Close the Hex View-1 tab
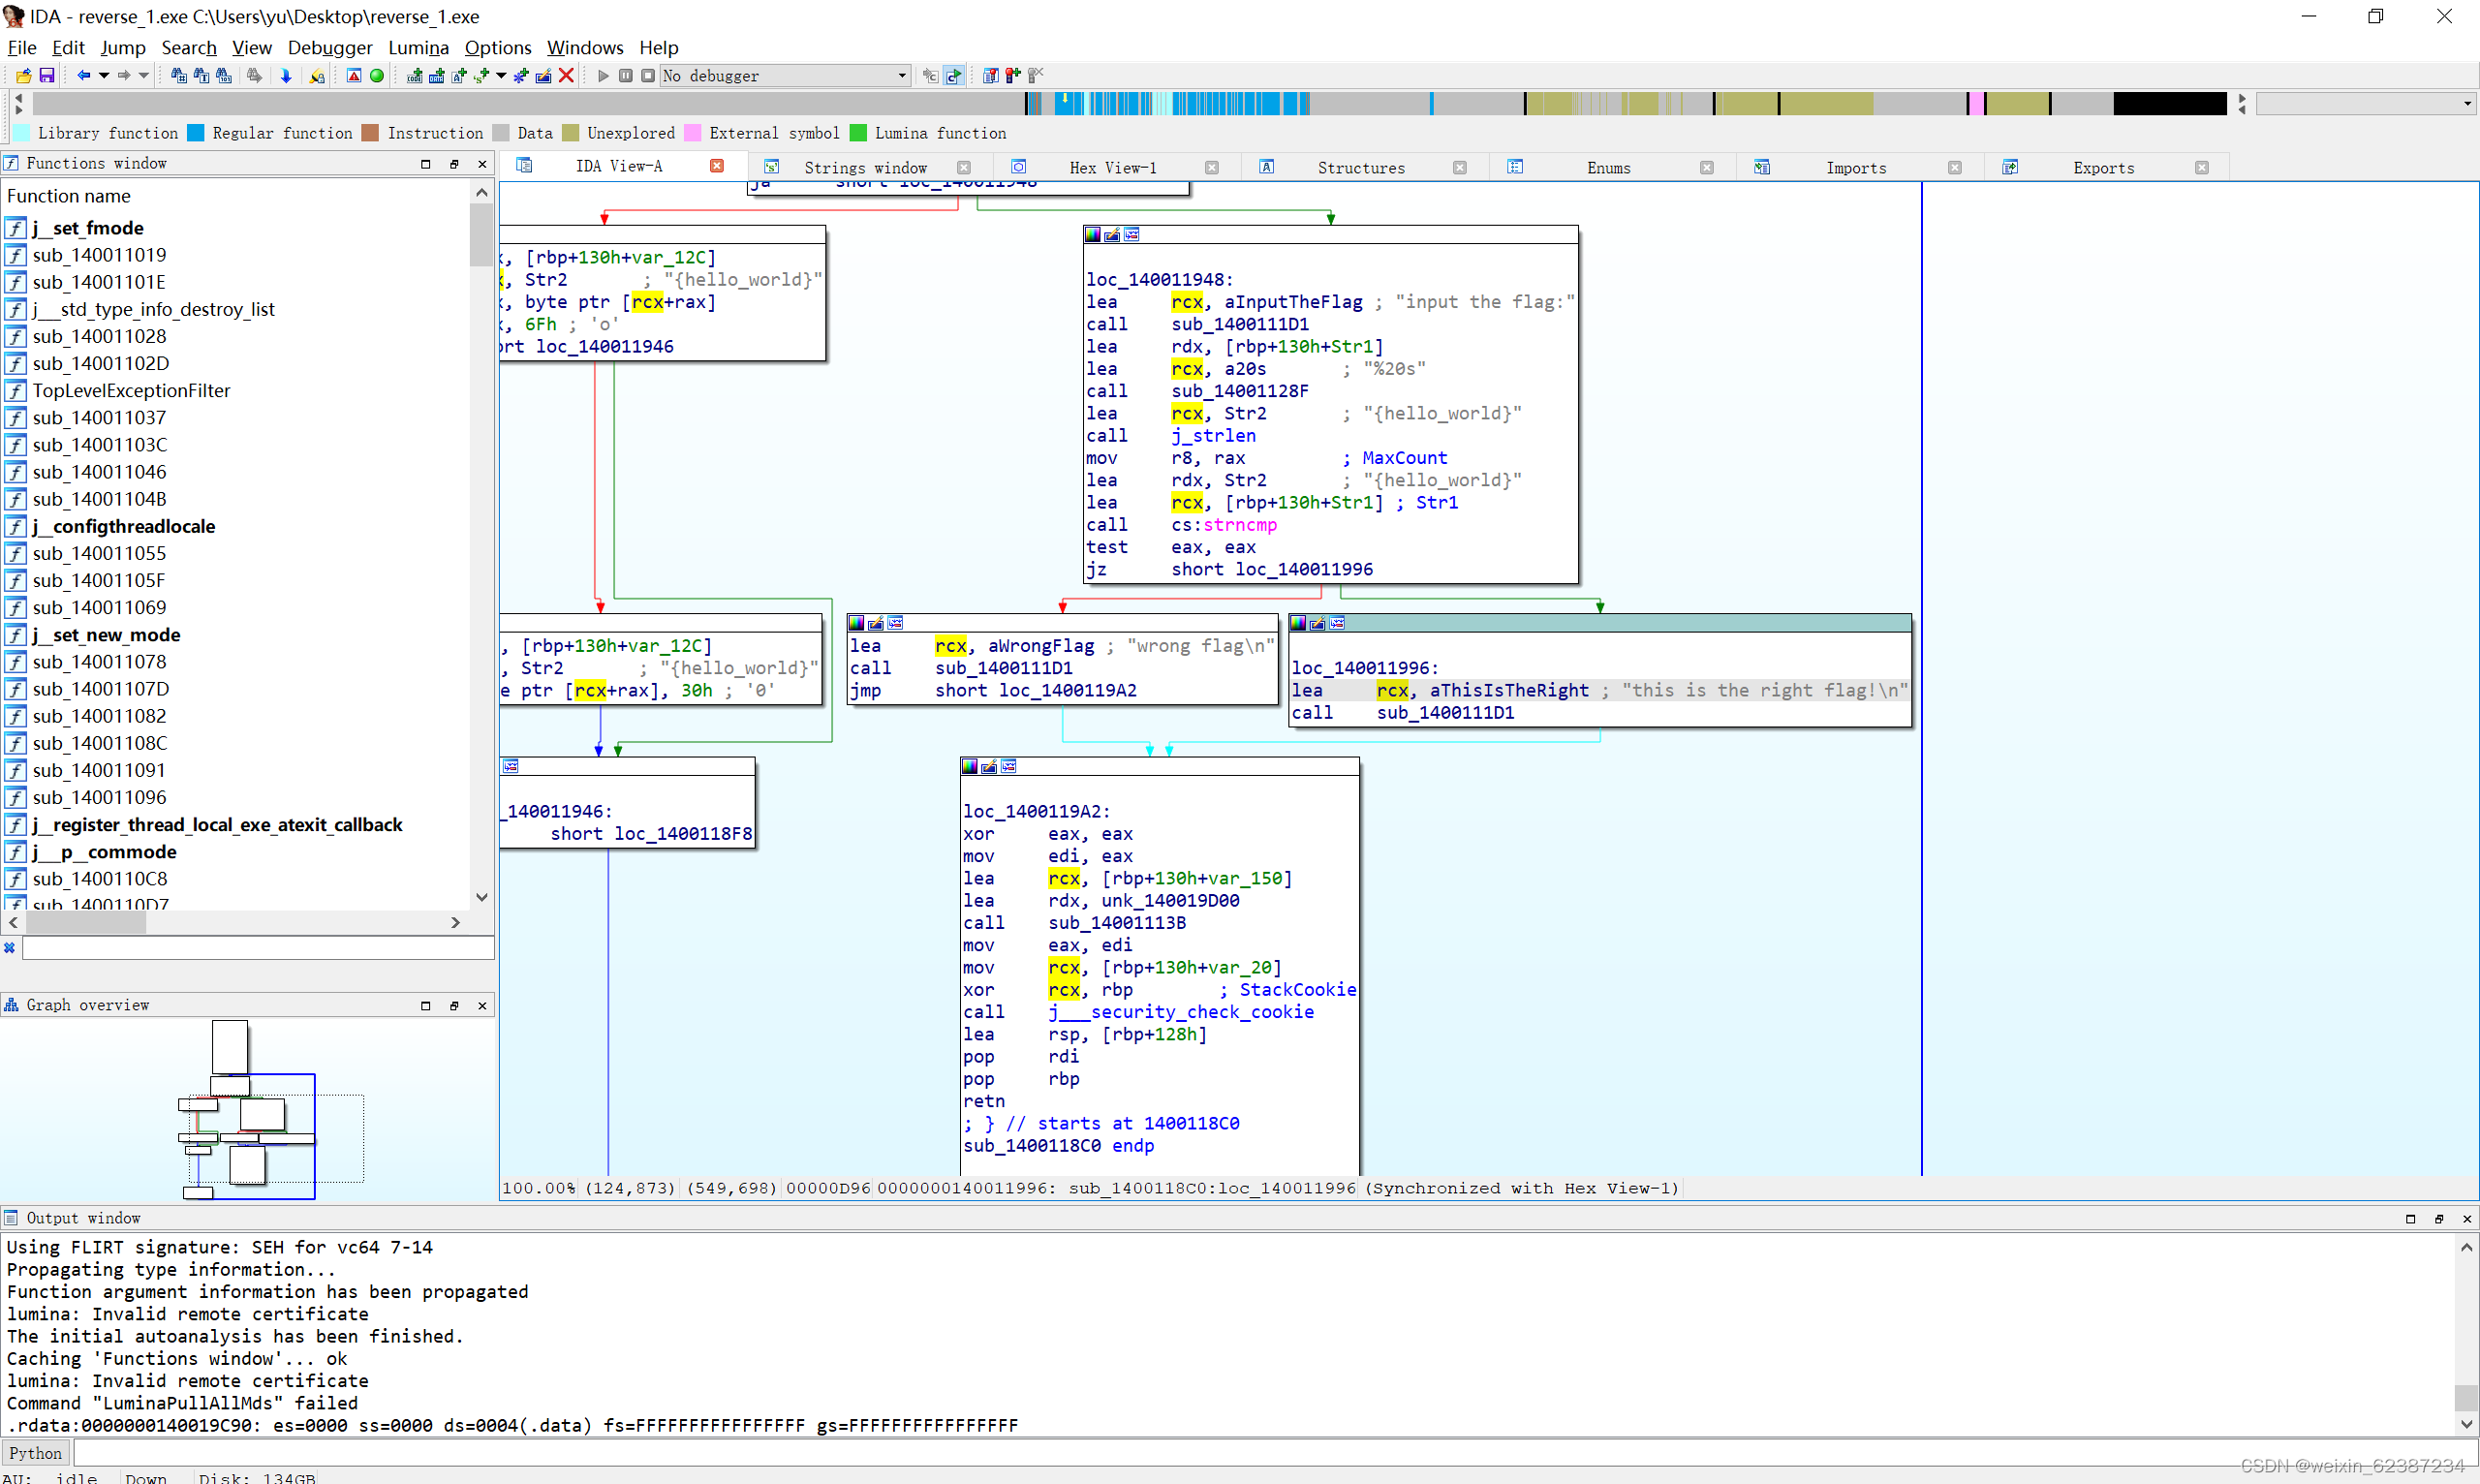Image resolution: width=2480 pixels, height=1484 pixels. pyautogui.click(x=1211, y=167)
